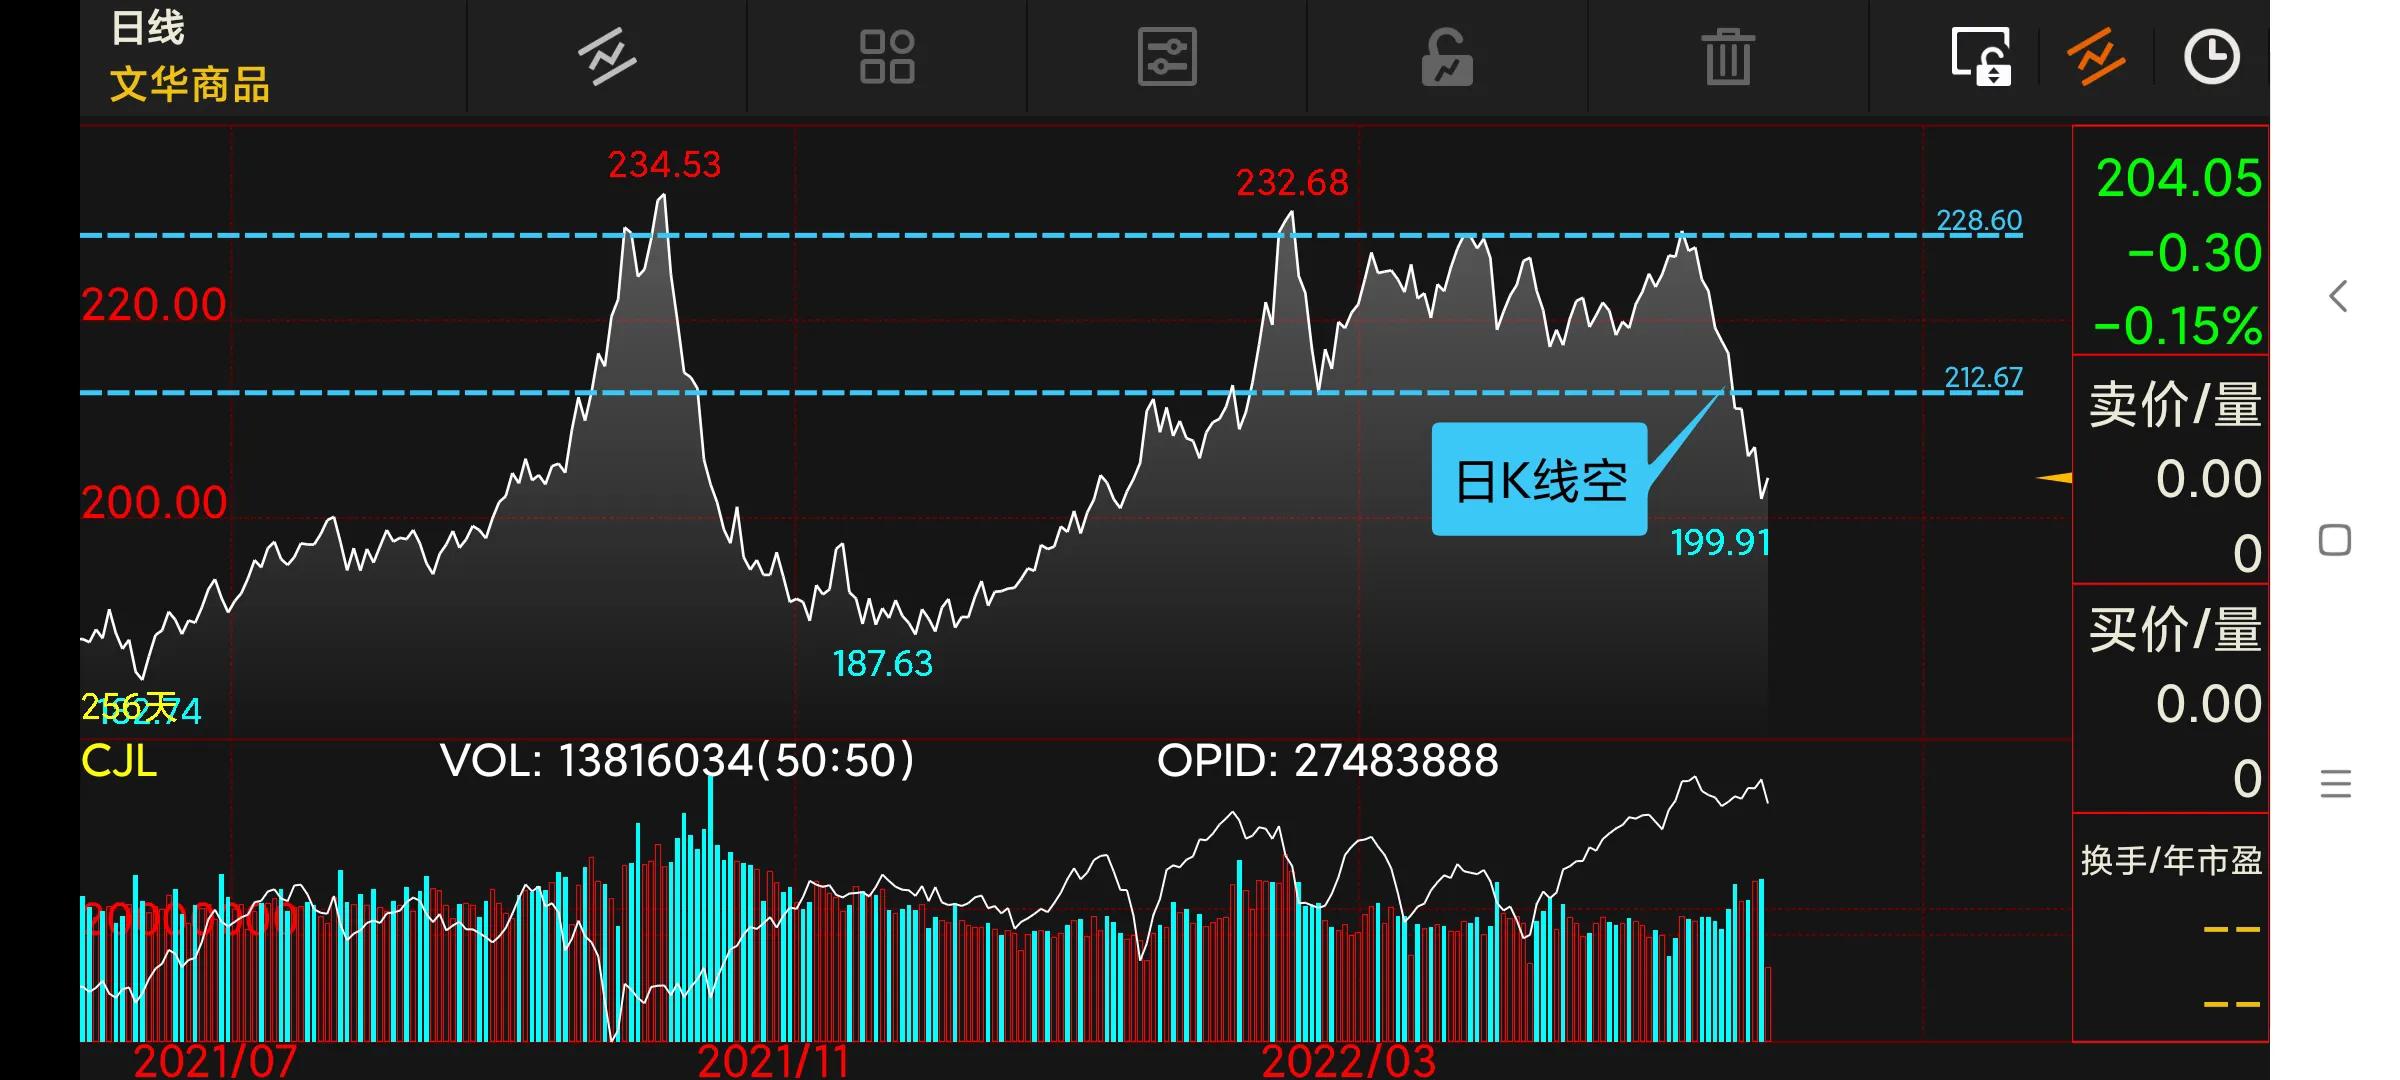Open 文华商品 instrument selector

[x=190, y=85]
